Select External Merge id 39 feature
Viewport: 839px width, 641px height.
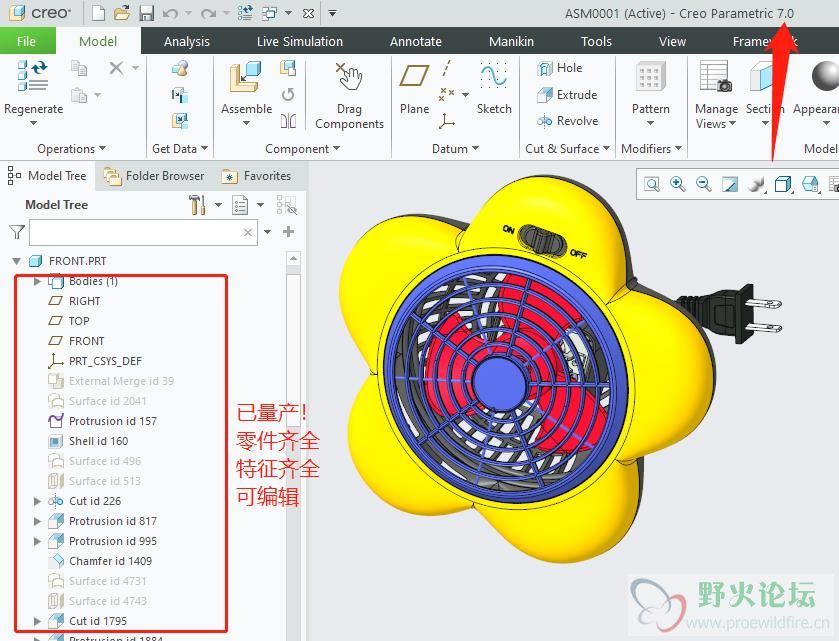click(111, 381)
